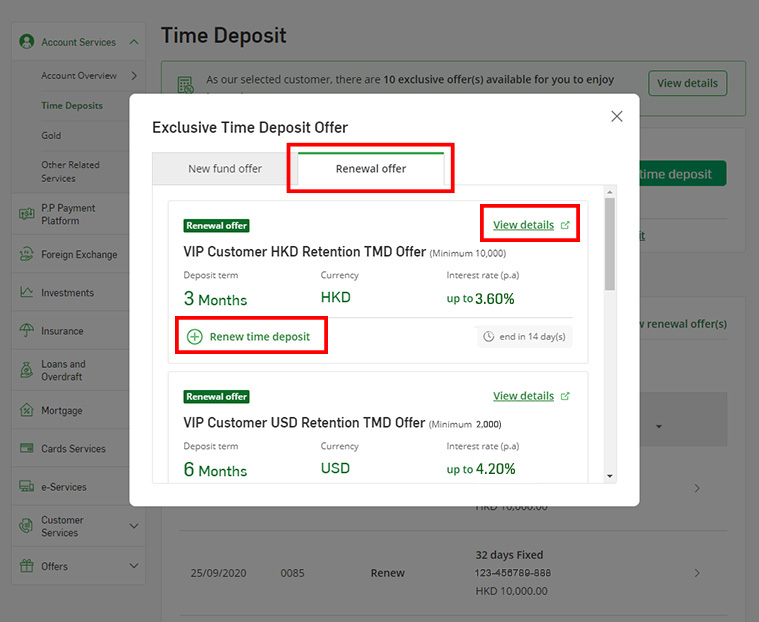Click the Loans and Overdraft money bag icon
The image size is (759, 622).
(x=27, y=370)
